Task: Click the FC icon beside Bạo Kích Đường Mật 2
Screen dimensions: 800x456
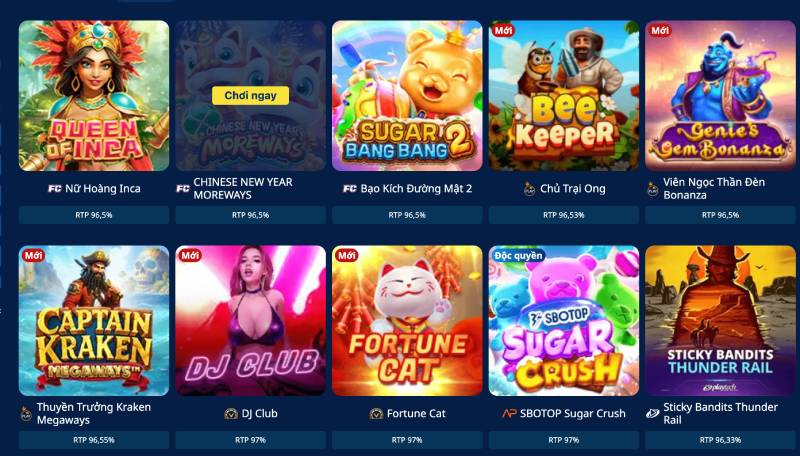Action: pyautogui.click(x=349, y=189)
